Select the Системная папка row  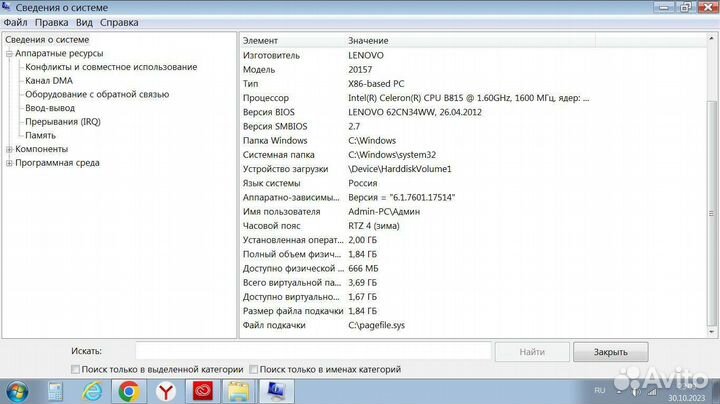(473, 155)
